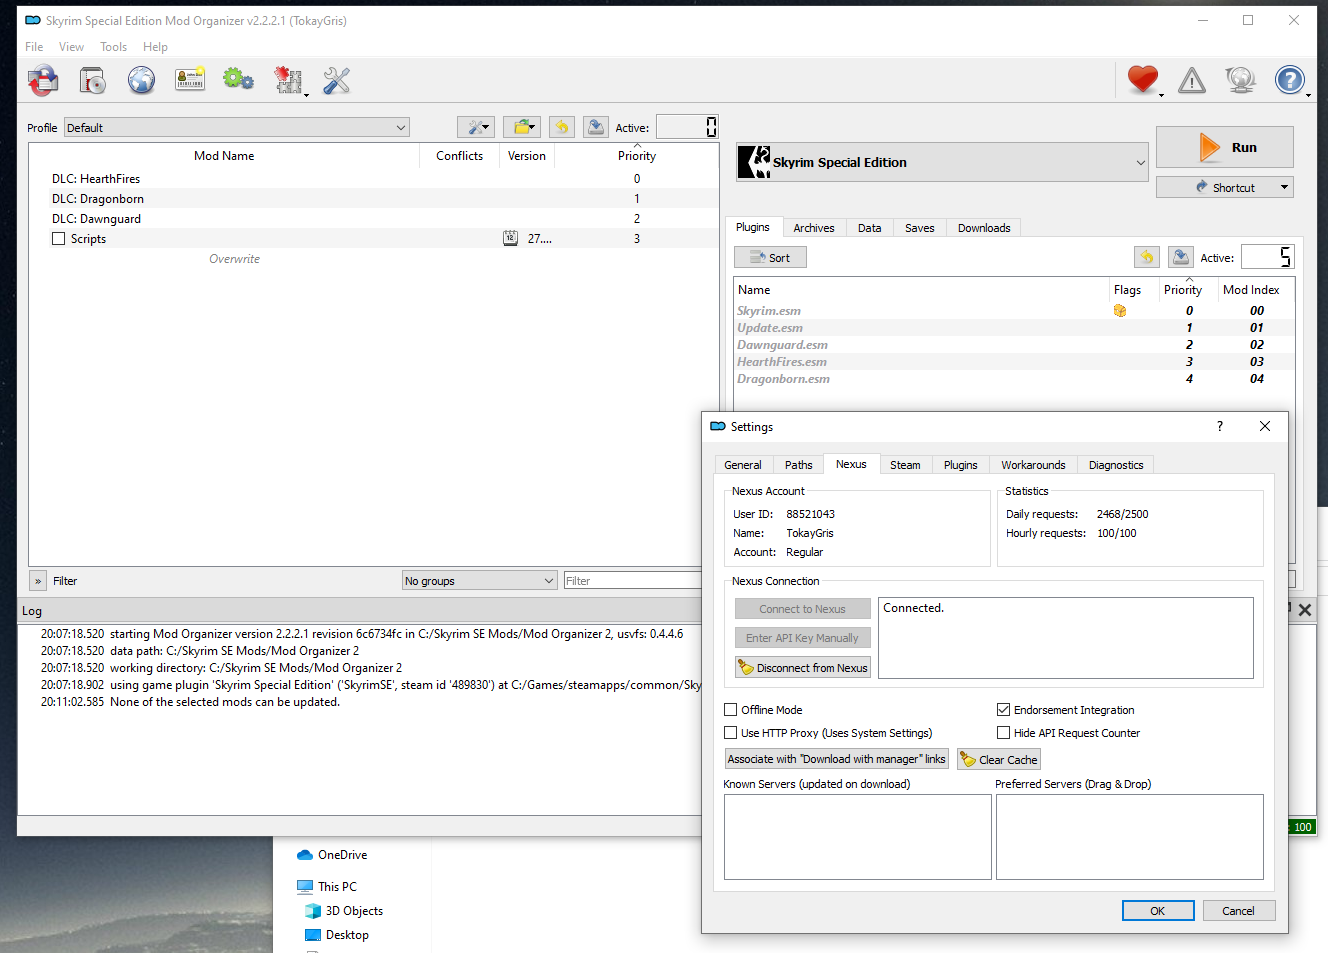Click the Clear Cache button
This screenshot has height=953, width=1328.
999,759
